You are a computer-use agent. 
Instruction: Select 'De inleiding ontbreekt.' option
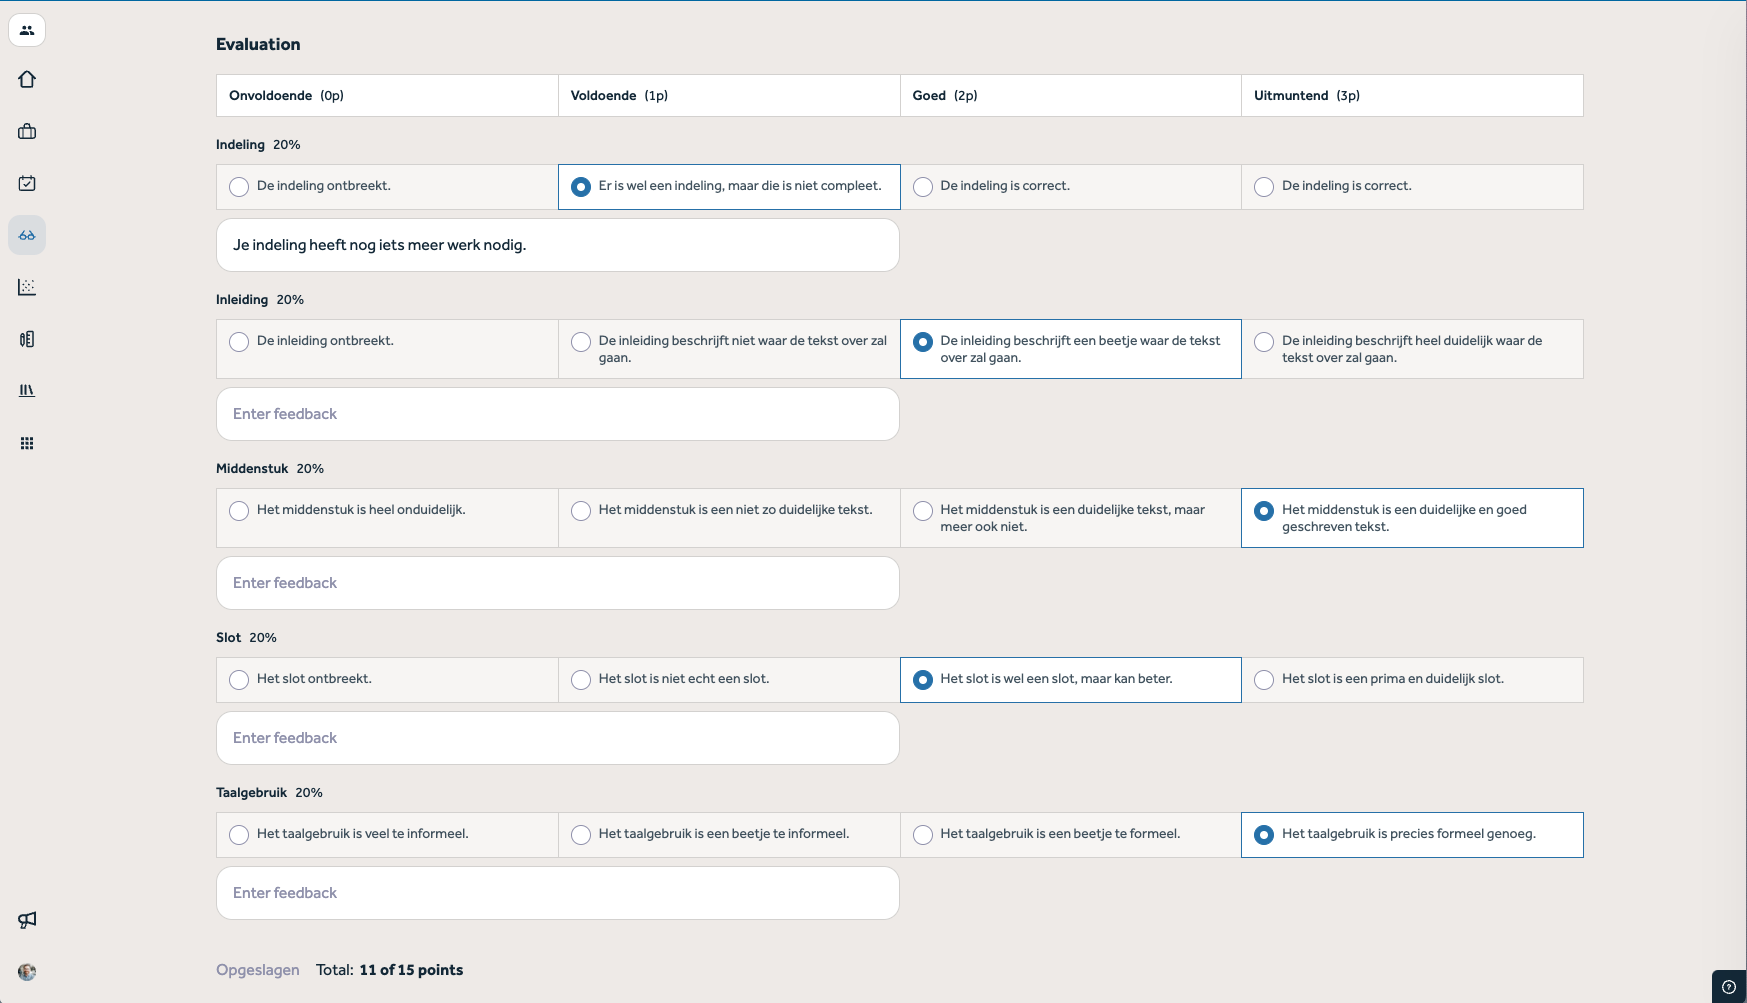coord(387,349)
